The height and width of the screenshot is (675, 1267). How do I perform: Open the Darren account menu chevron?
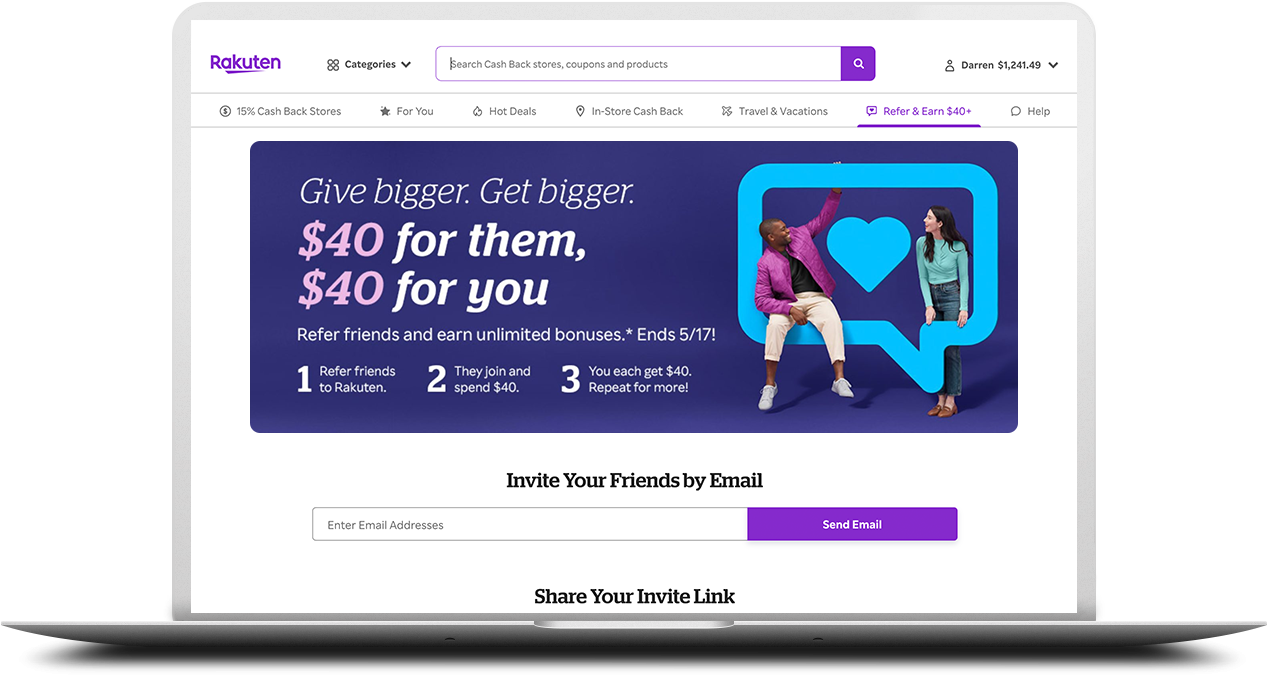click(1053, 65)
